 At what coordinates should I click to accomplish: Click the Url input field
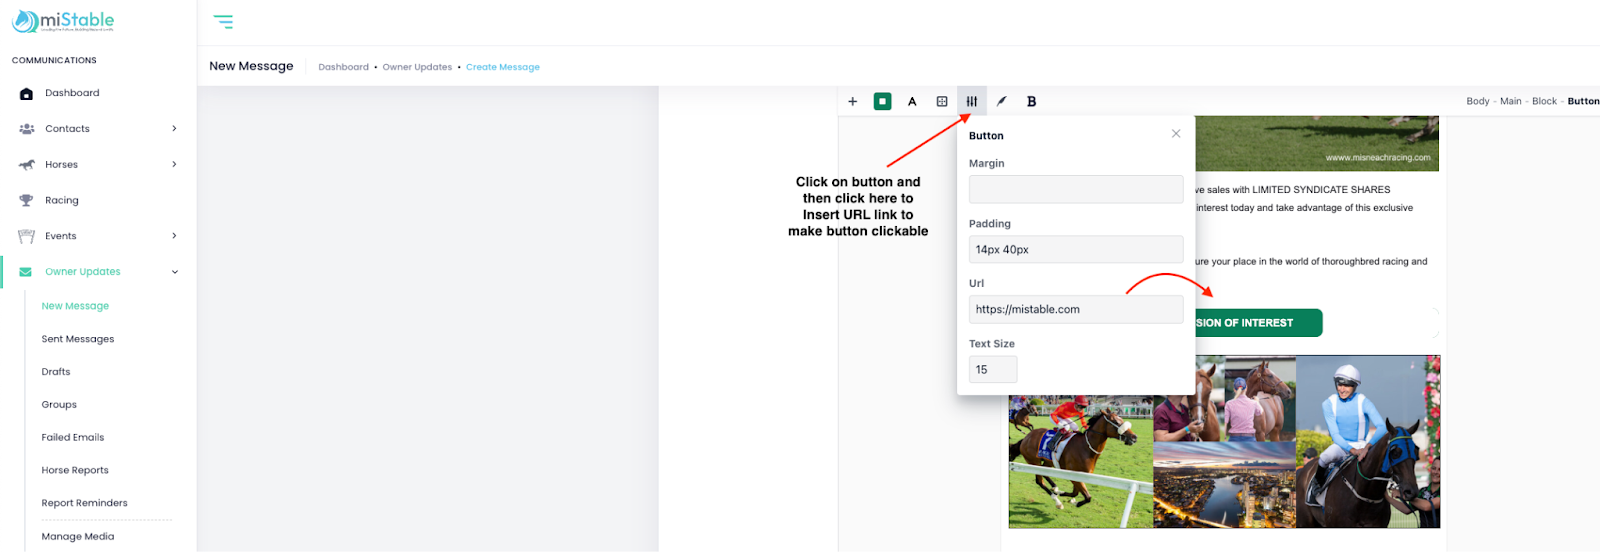1075,310
